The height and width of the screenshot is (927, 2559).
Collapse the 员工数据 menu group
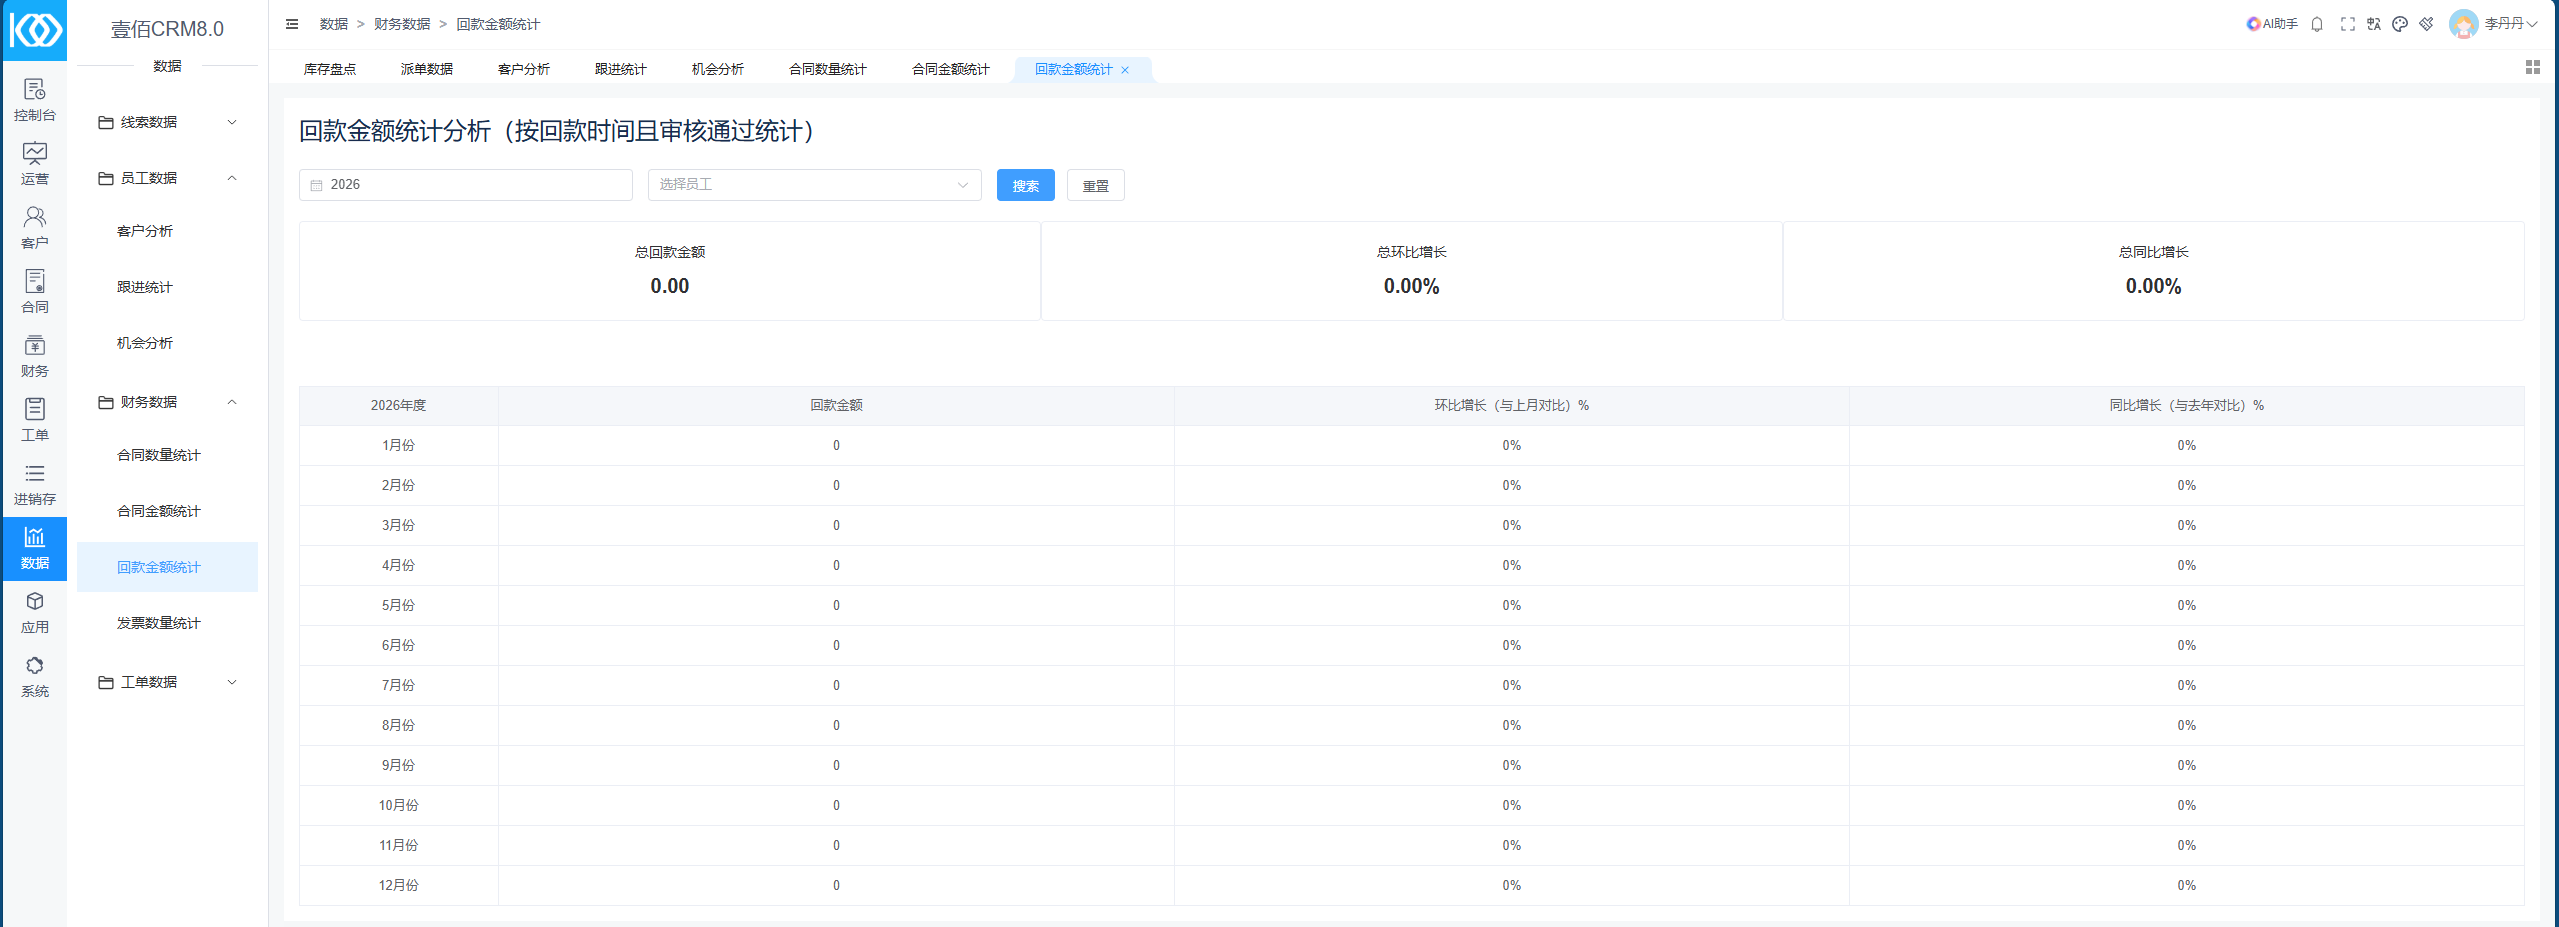pos(167,178)
